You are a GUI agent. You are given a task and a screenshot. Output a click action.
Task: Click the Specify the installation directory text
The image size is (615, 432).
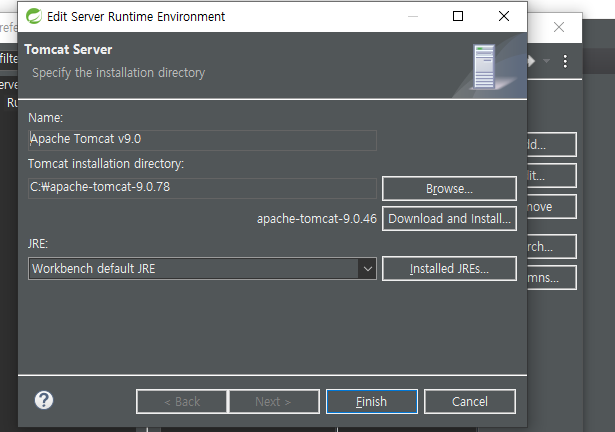(118, 73)
